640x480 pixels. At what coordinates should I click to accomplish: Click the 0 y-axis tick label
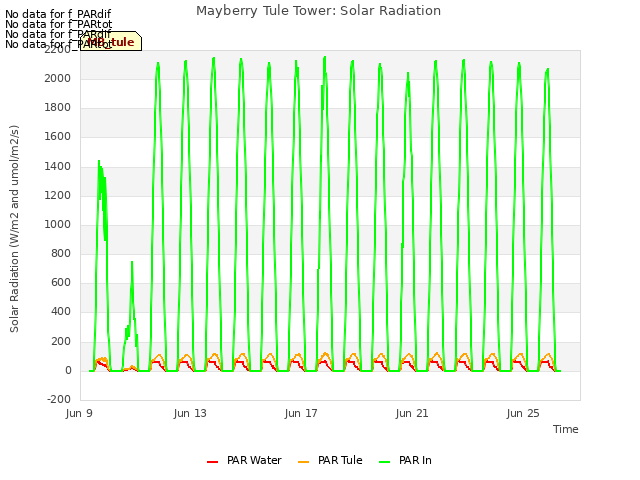68,370
